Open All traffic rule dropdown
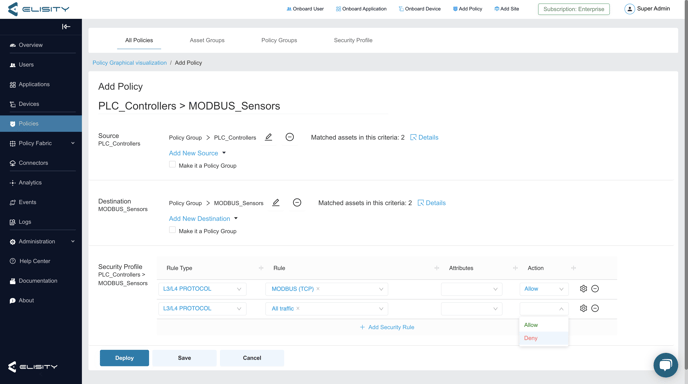Viewport: 688px width, 384px height. tap(326, 309)
